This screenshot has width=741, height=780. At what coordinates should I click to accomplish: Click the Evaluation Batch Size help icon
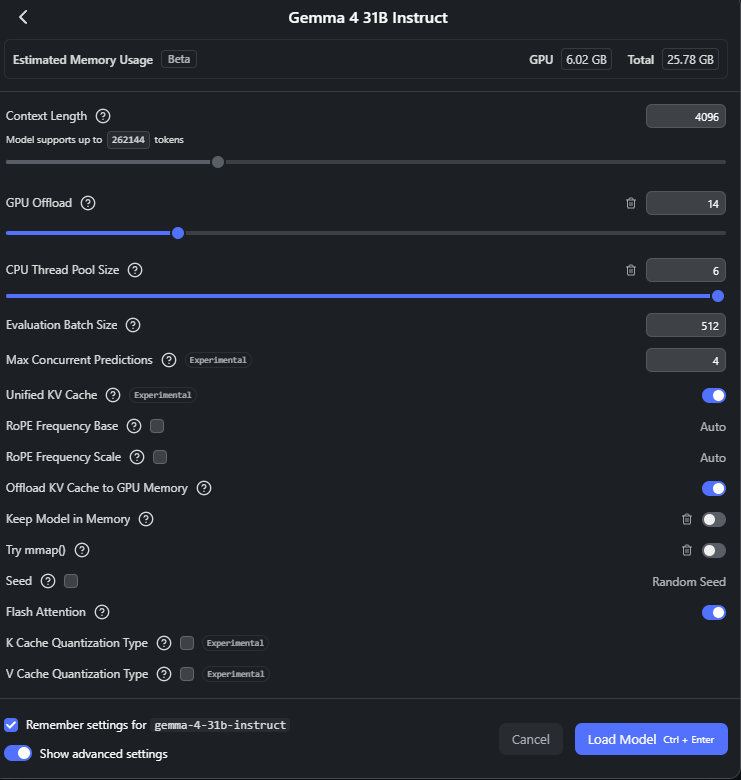pos(132,325)
